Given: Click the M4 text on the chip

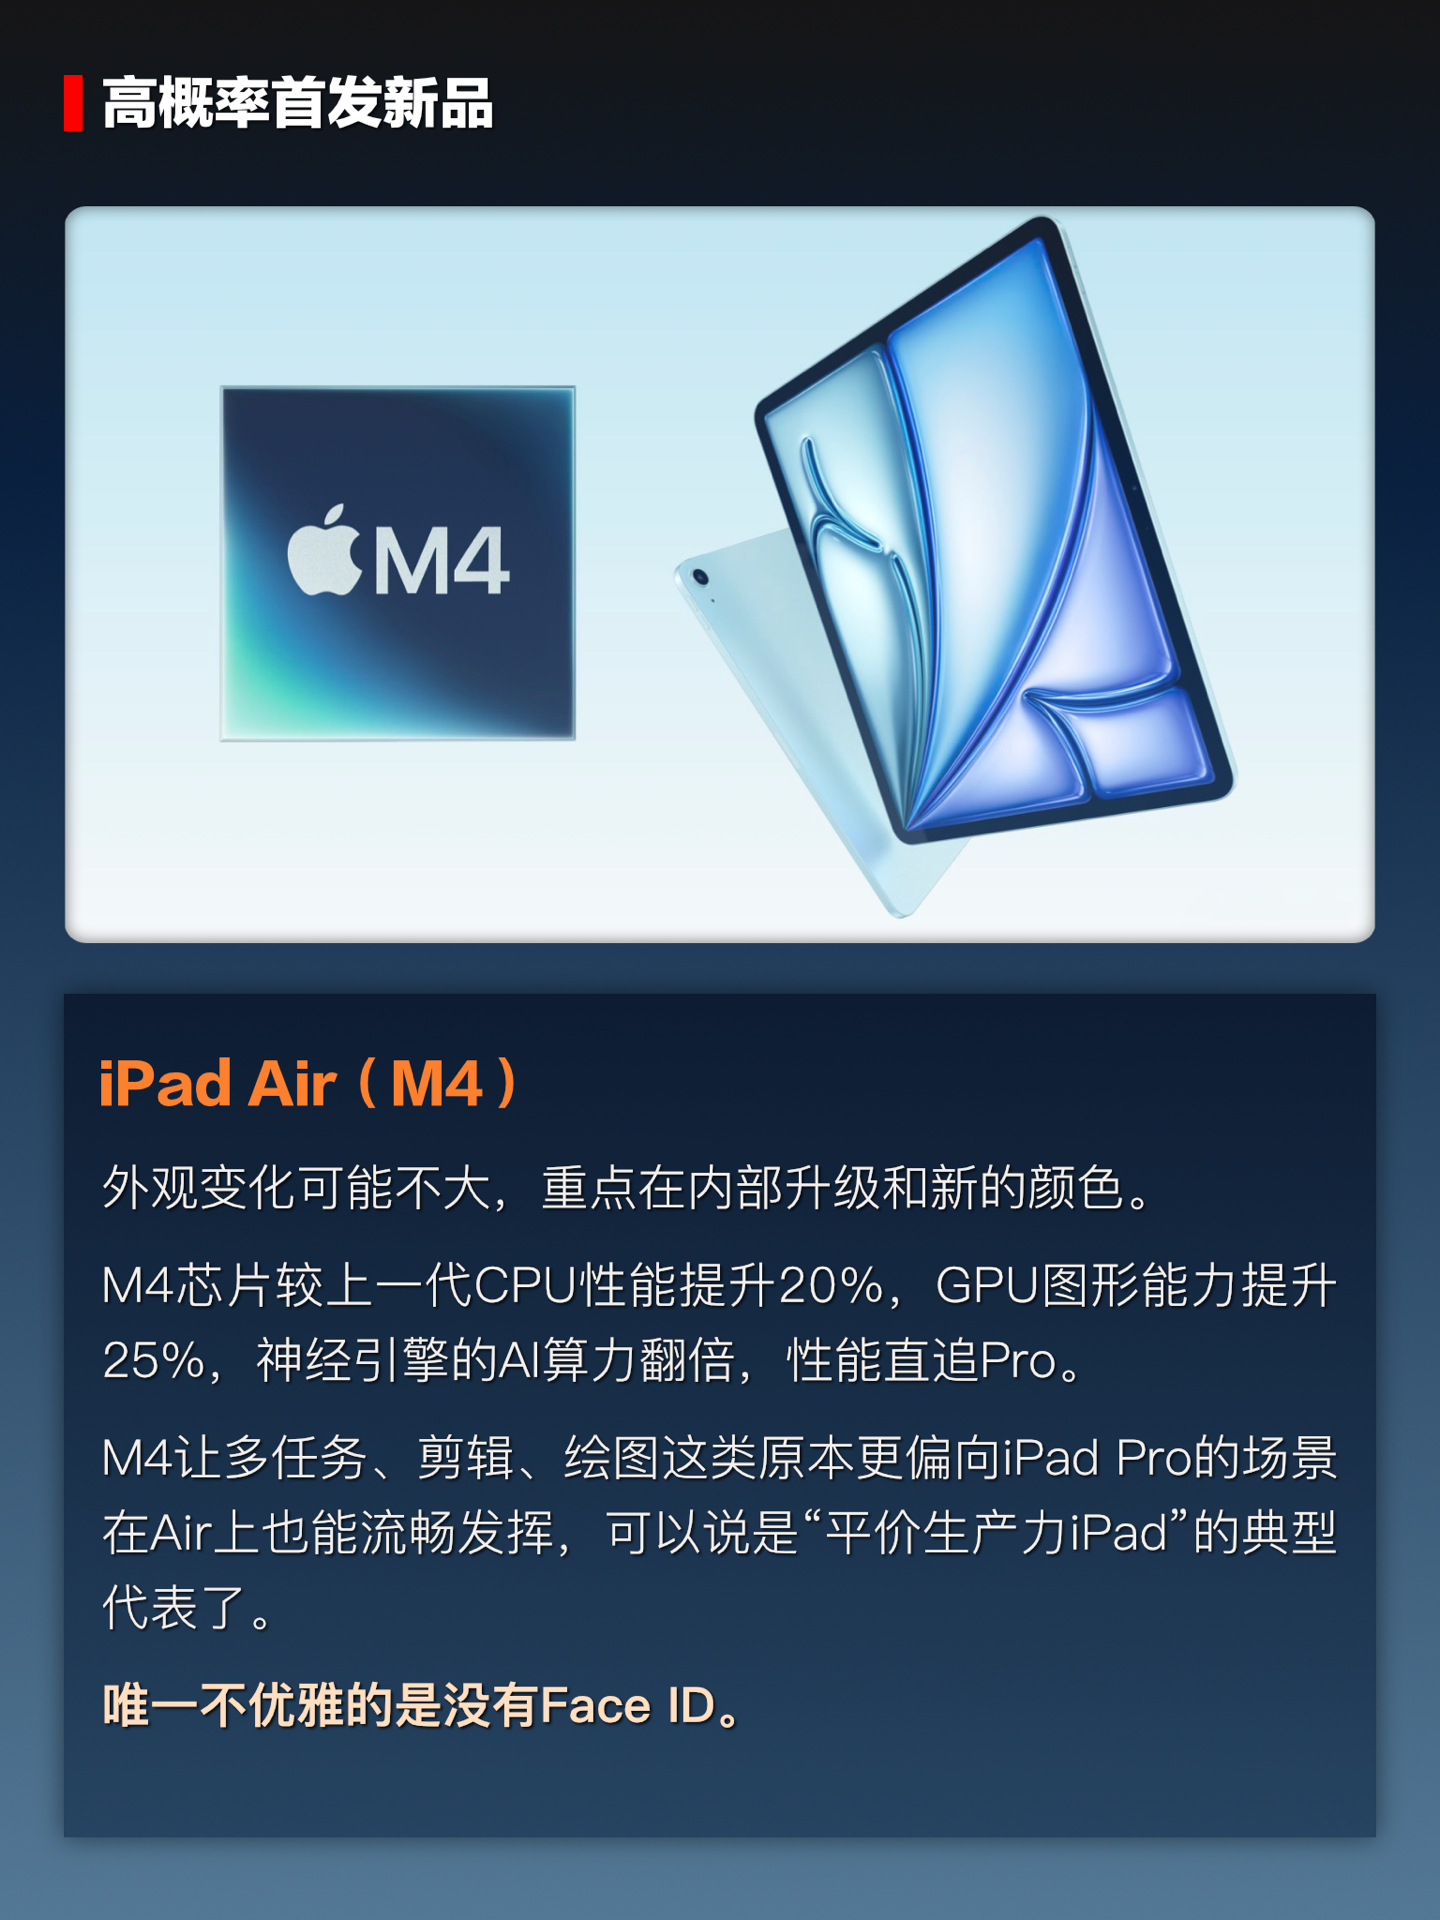Looking at the screenshot, I should point(441,560).
